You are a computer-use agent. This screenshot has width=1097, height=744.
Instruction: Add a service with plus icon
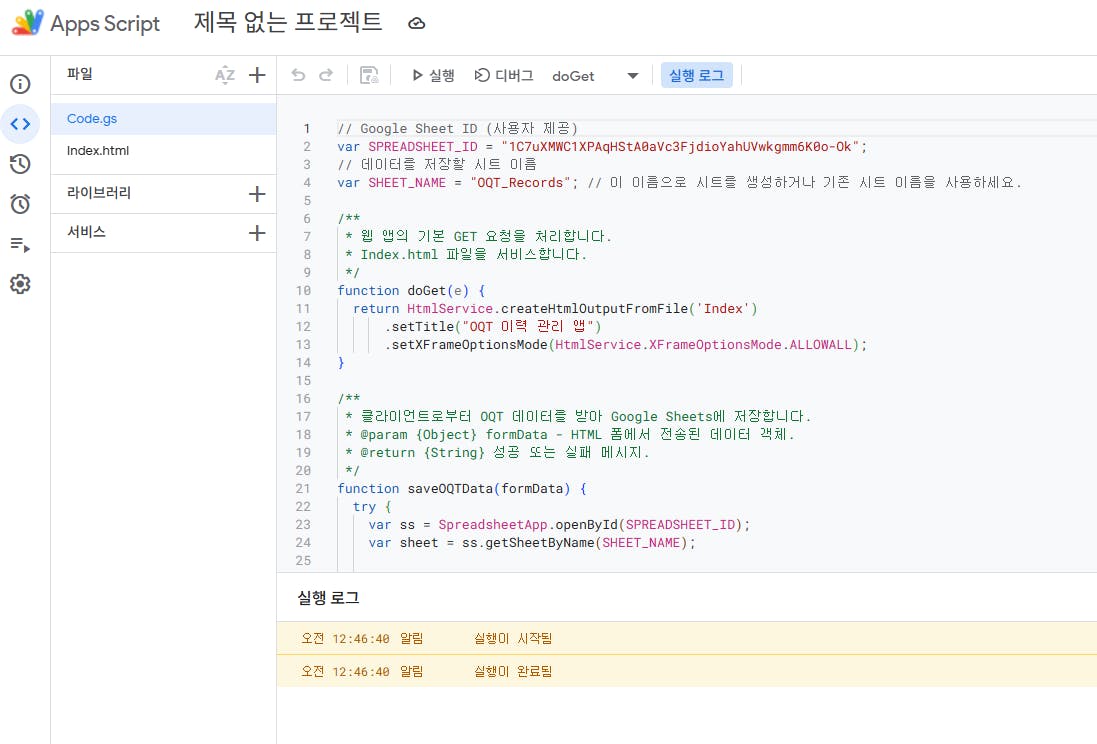(x=257, y=233)
